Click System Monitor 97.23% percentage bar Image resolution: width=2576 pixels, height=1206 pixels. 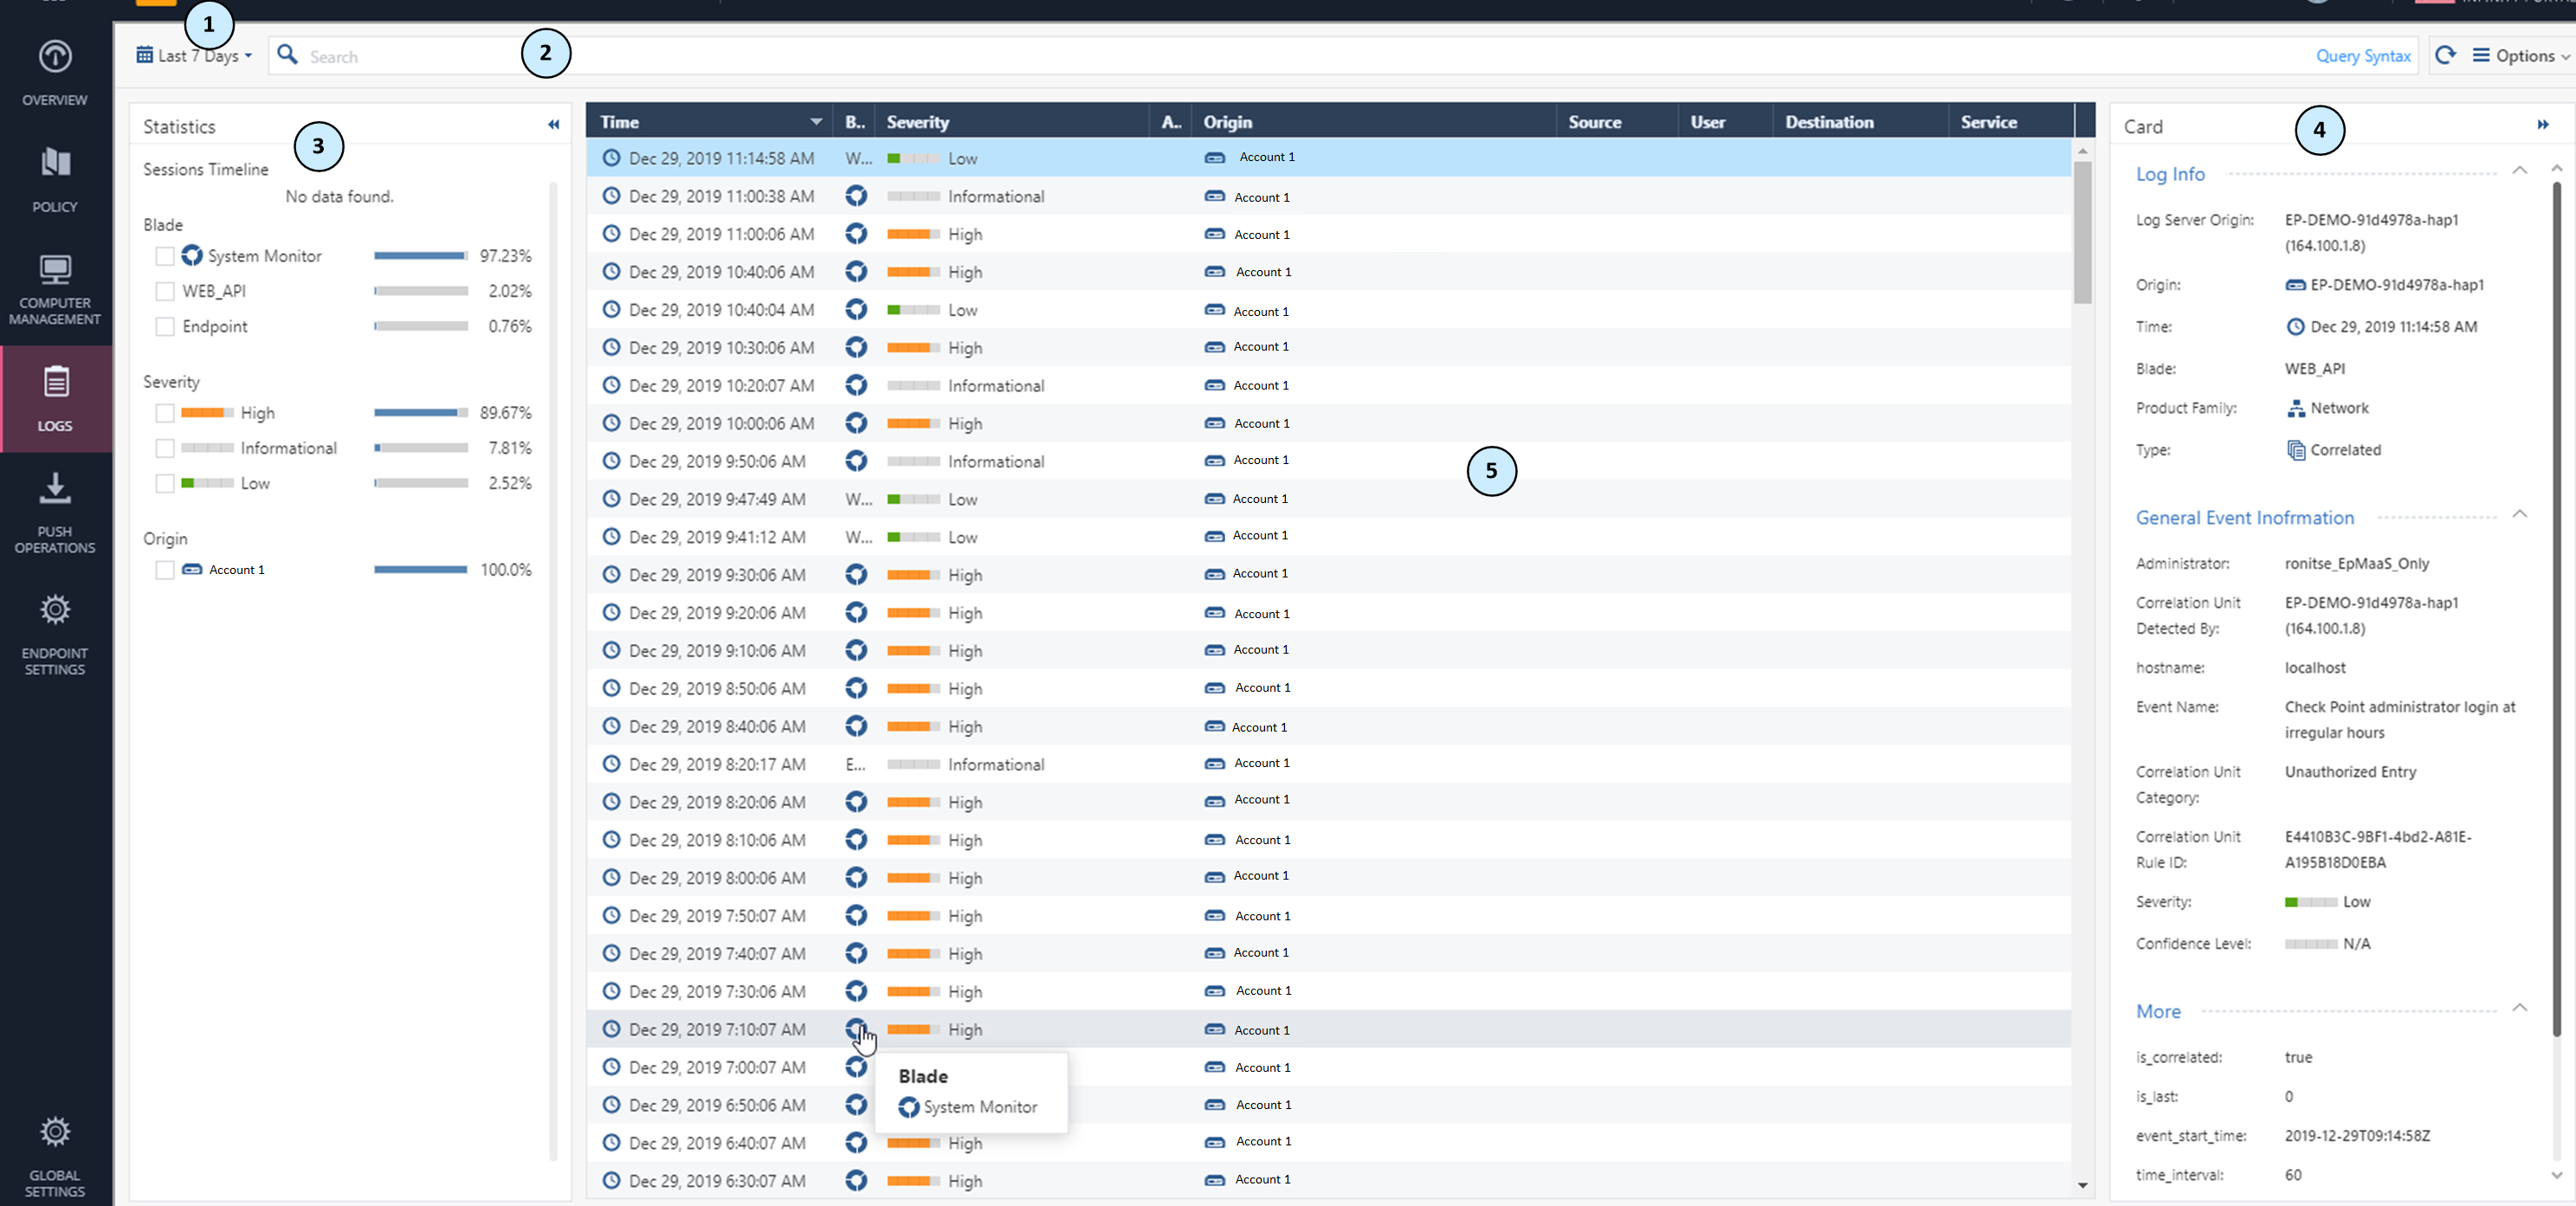pos(421,256)
